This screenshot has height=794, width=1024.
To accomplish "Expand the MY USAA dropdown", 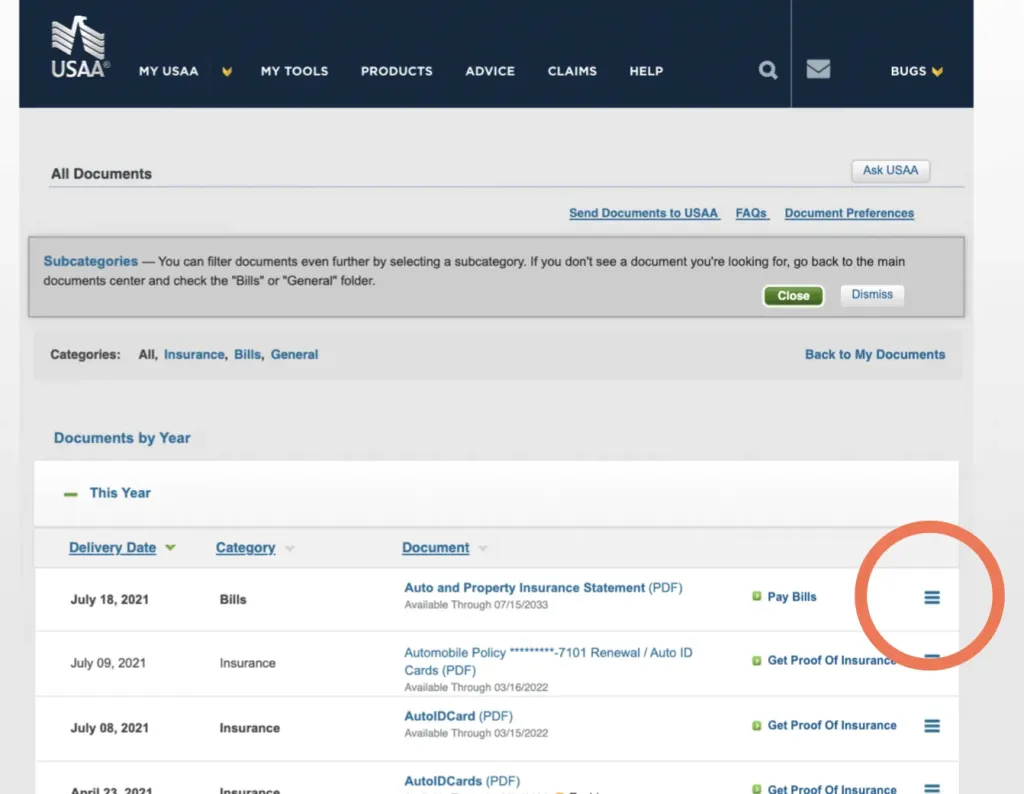I will click(x=227, y=71).
